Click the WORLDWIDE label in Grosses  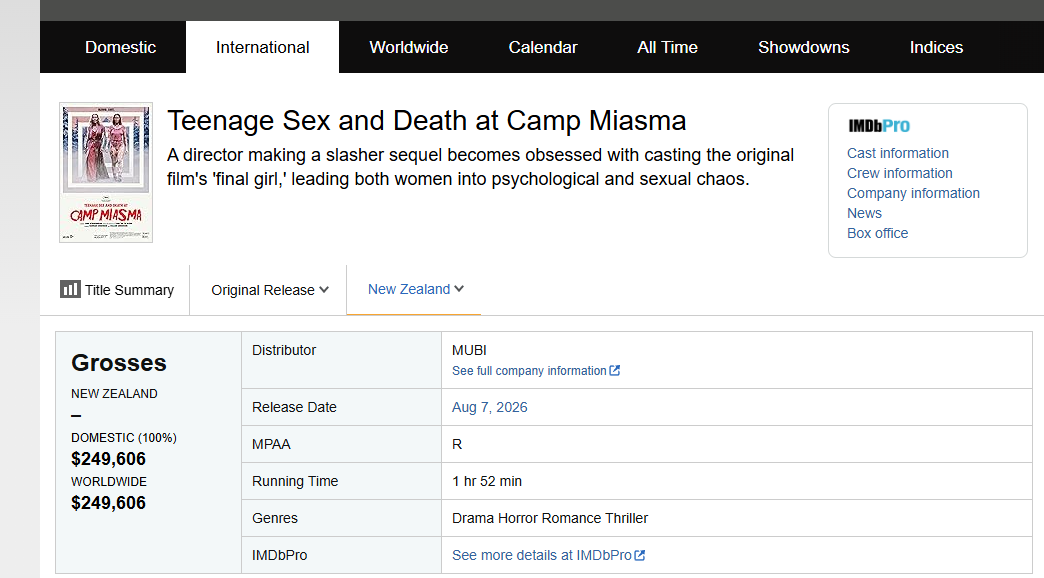pyautogui.click(x=109, y=481)
